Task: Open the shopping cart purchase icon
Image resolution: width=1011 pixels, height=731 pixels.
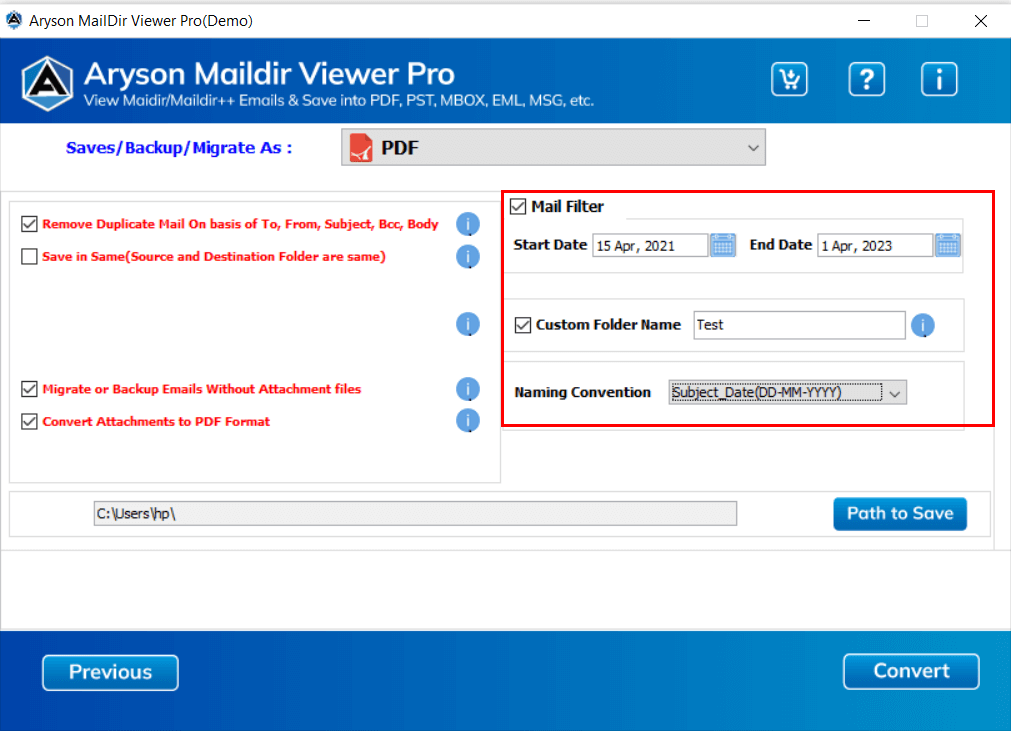Action: (789, 79)
